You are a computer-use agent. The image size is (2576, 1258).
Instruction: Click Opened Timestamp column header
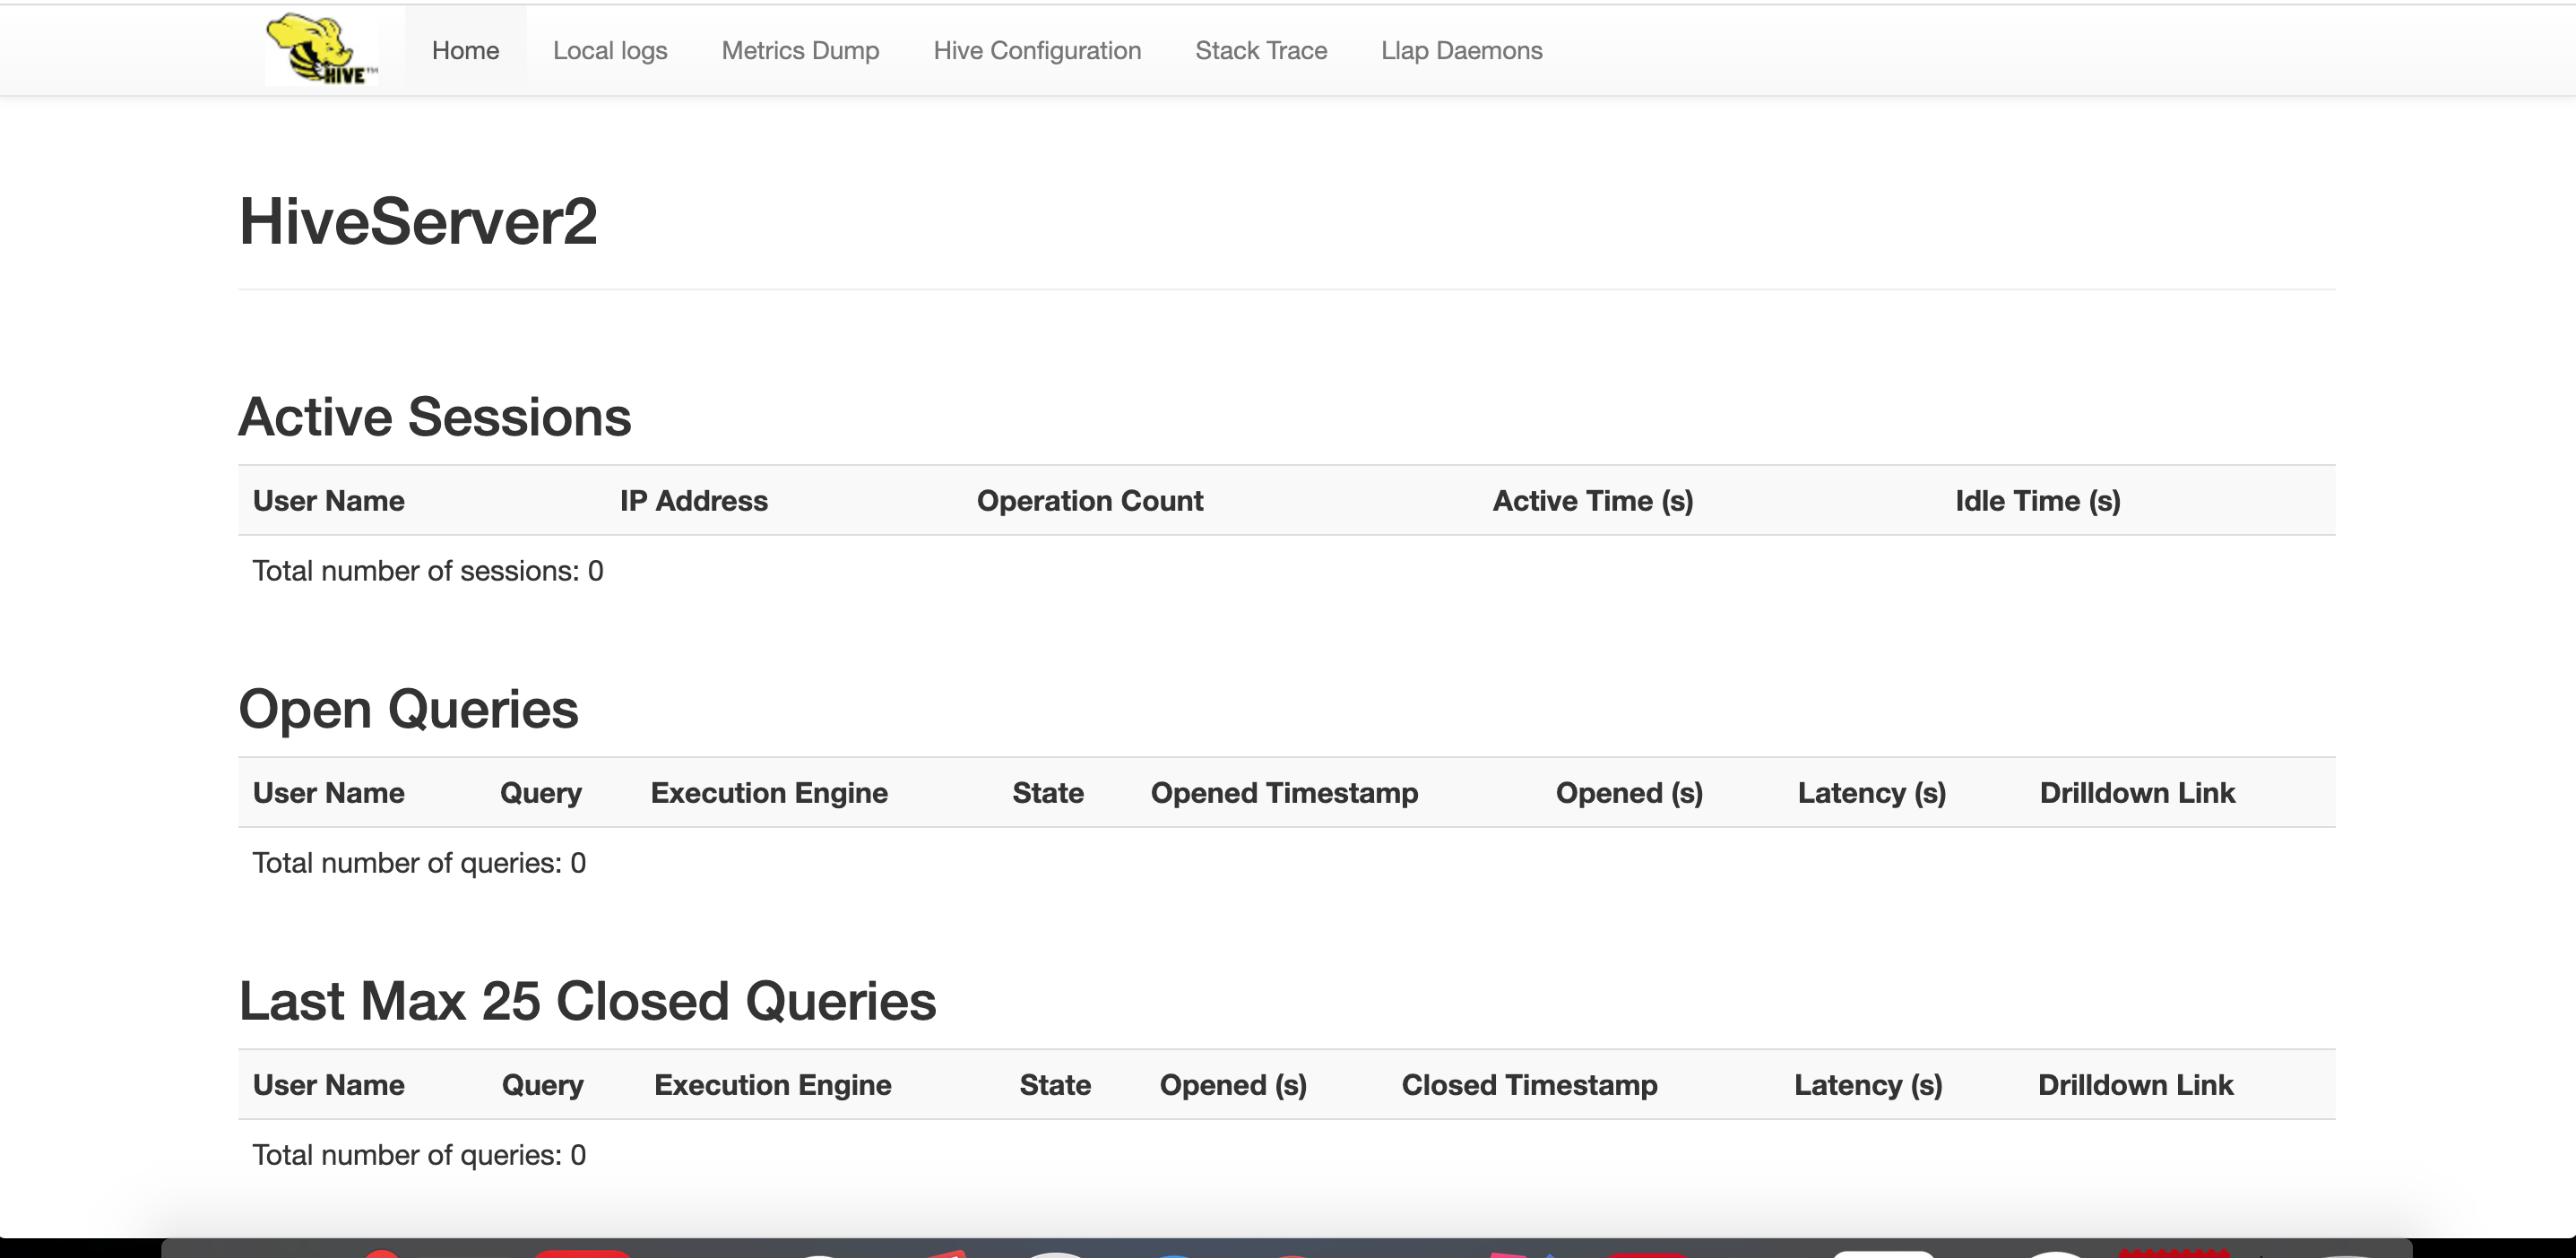(x=1284, y=793)
